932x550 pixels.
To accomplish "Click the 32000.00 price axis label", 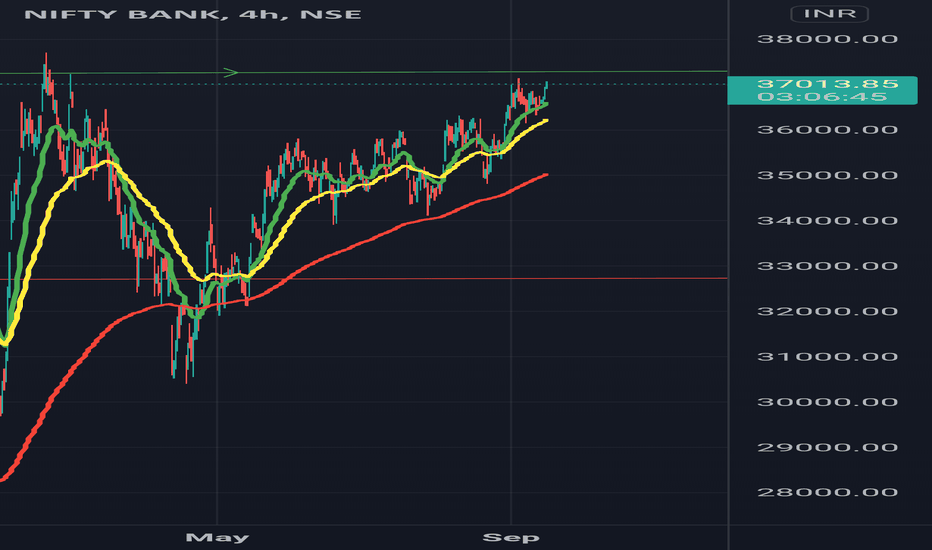I will 827,311.
